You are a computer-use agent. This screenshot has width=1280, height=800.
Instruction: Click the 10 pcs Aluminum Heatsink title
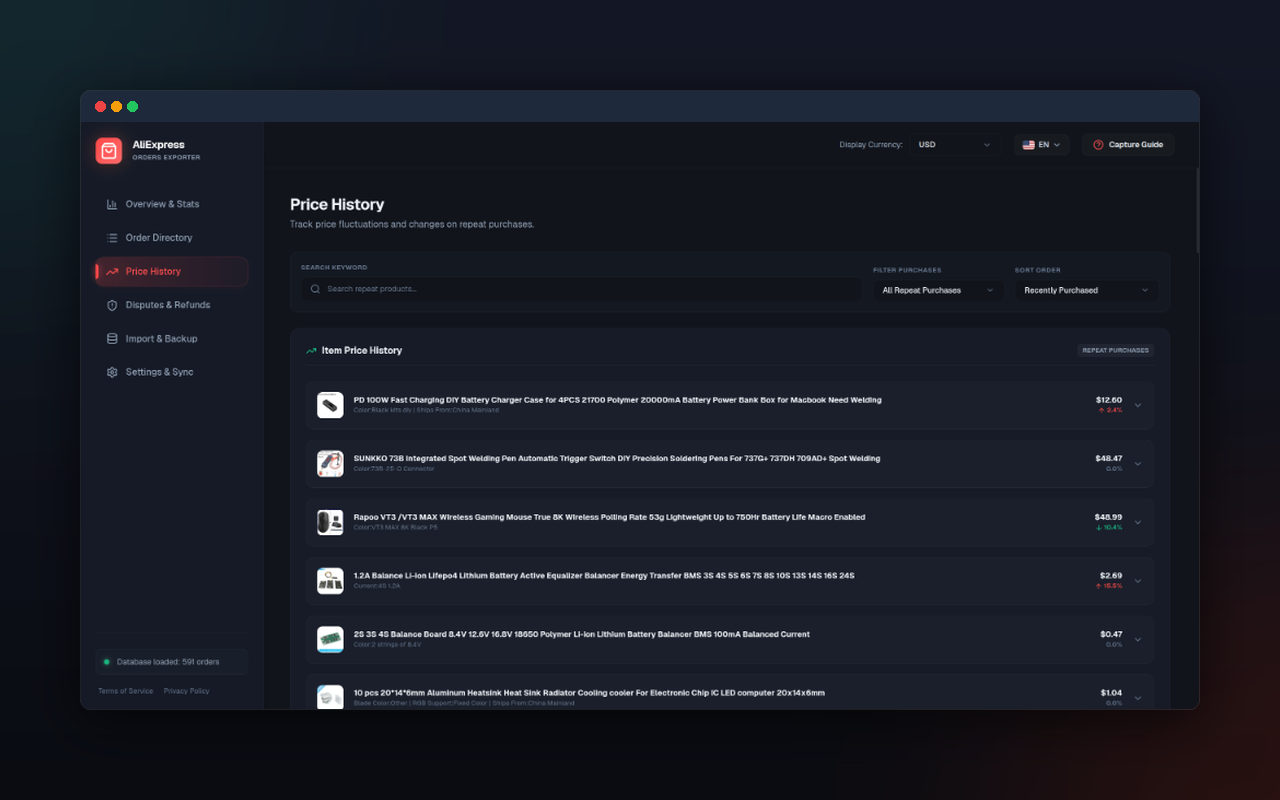[589, 693]
